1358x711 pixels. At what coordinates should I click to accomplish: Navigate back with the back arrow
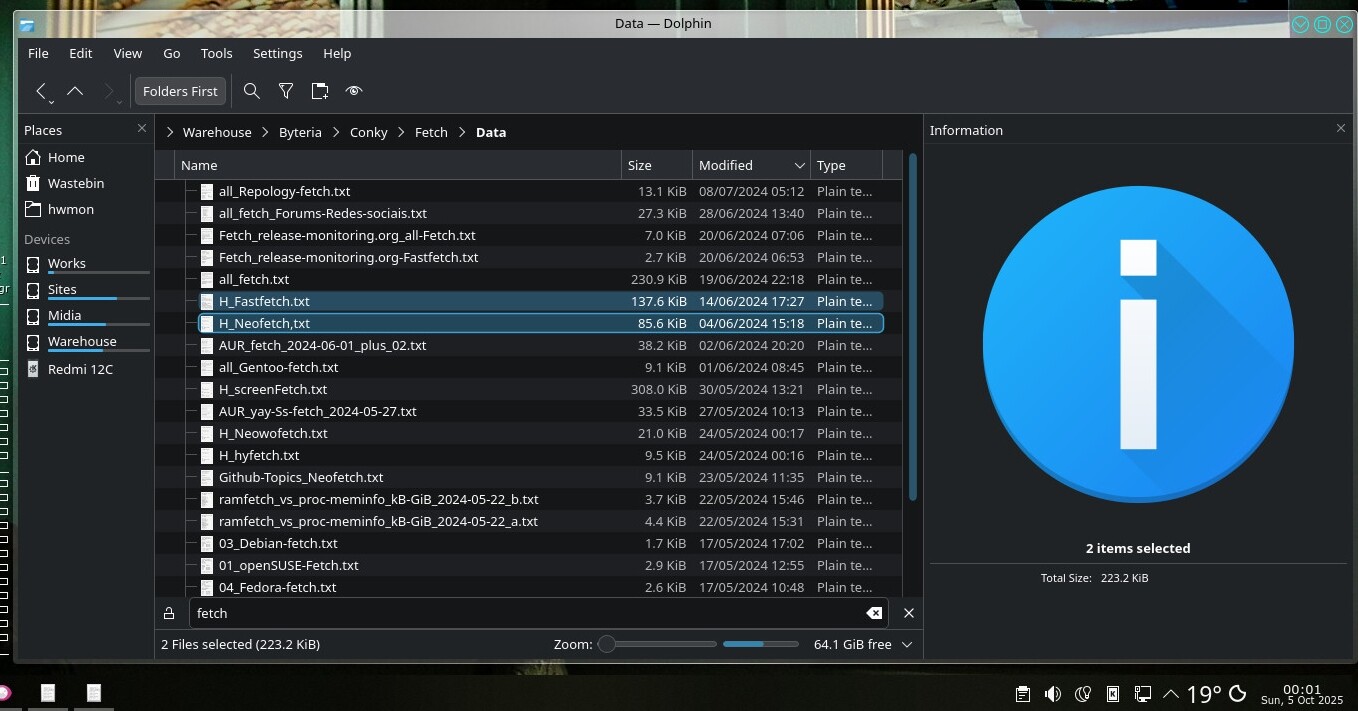point(41,91)
